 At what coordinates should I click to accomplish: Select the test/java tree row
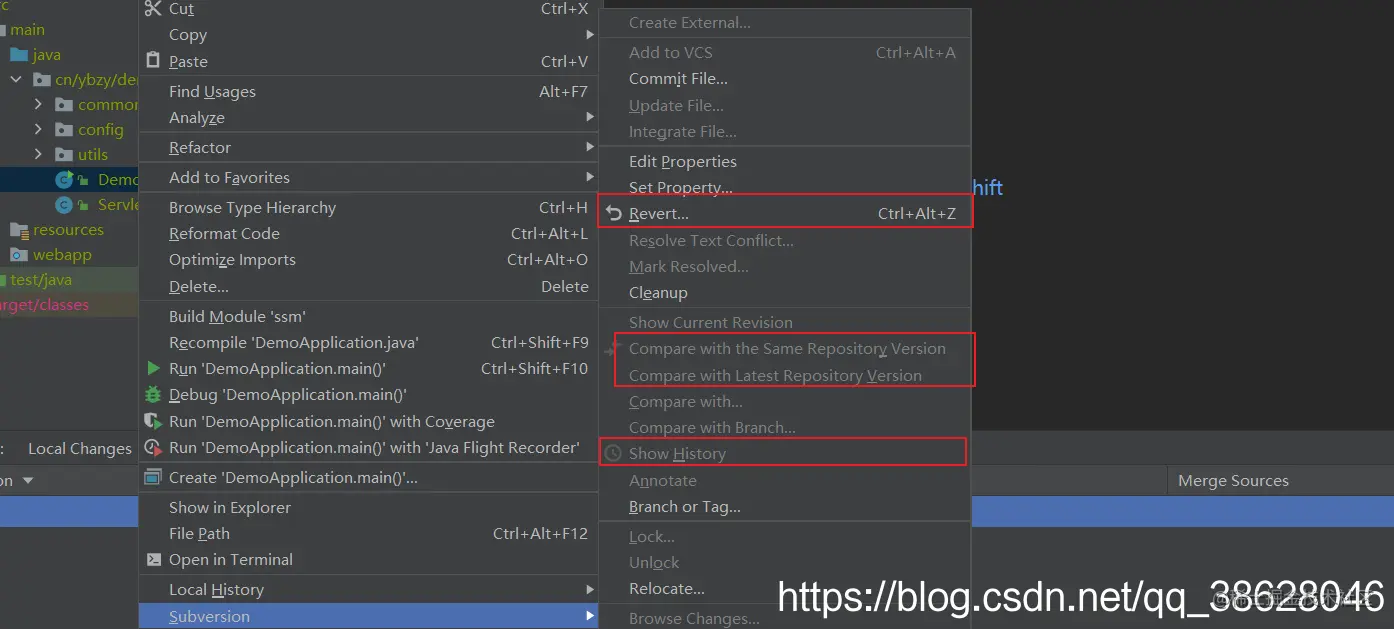[x=69, y=280]
